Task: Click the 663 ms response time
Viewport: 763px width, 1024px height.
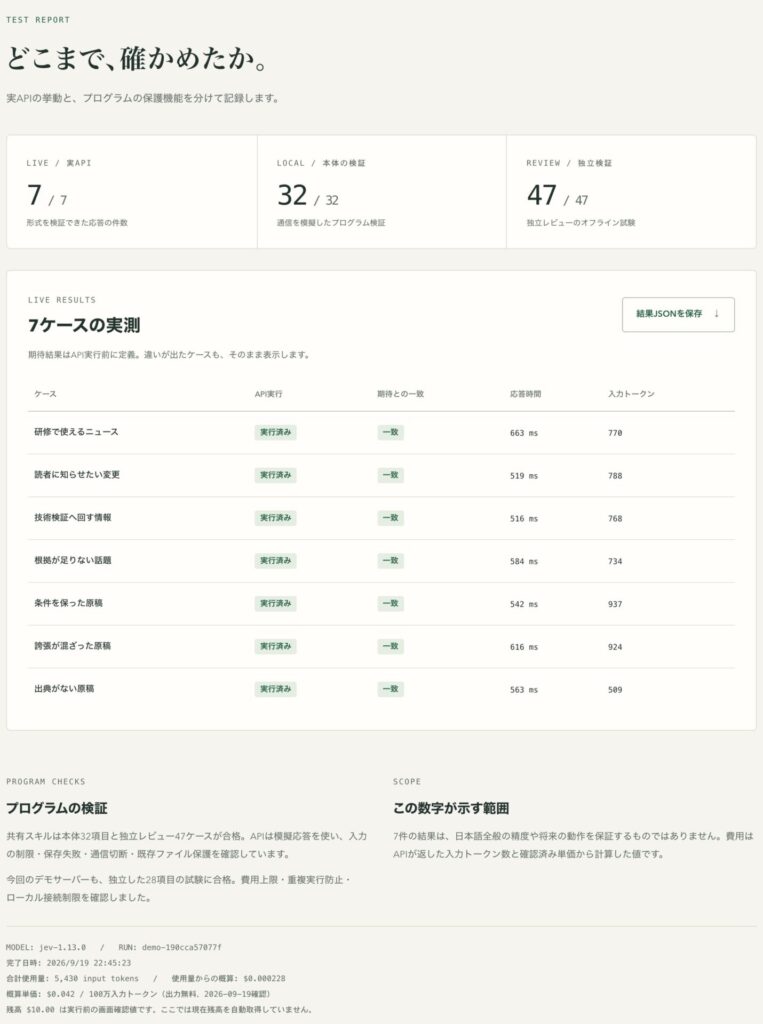Action: (524, 433)
